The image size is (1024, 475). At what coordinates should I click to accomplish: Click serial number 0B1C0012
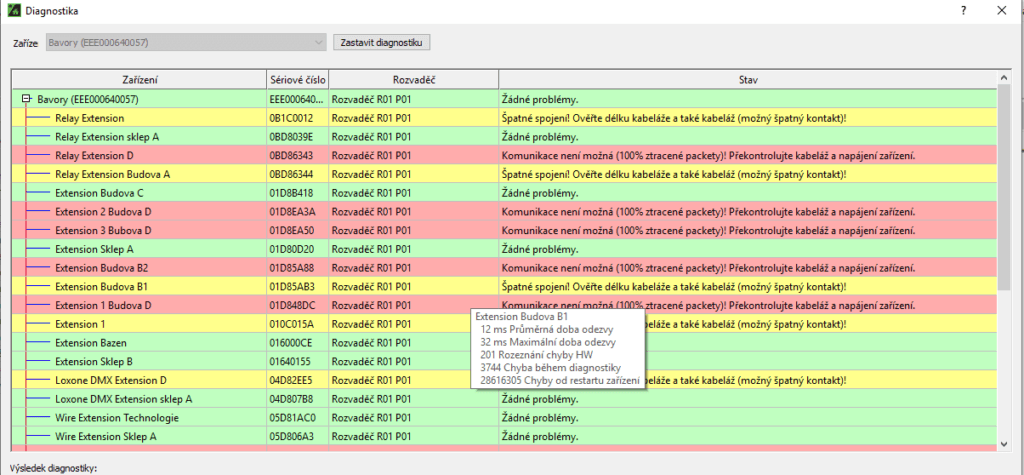(x=291, y=118)
